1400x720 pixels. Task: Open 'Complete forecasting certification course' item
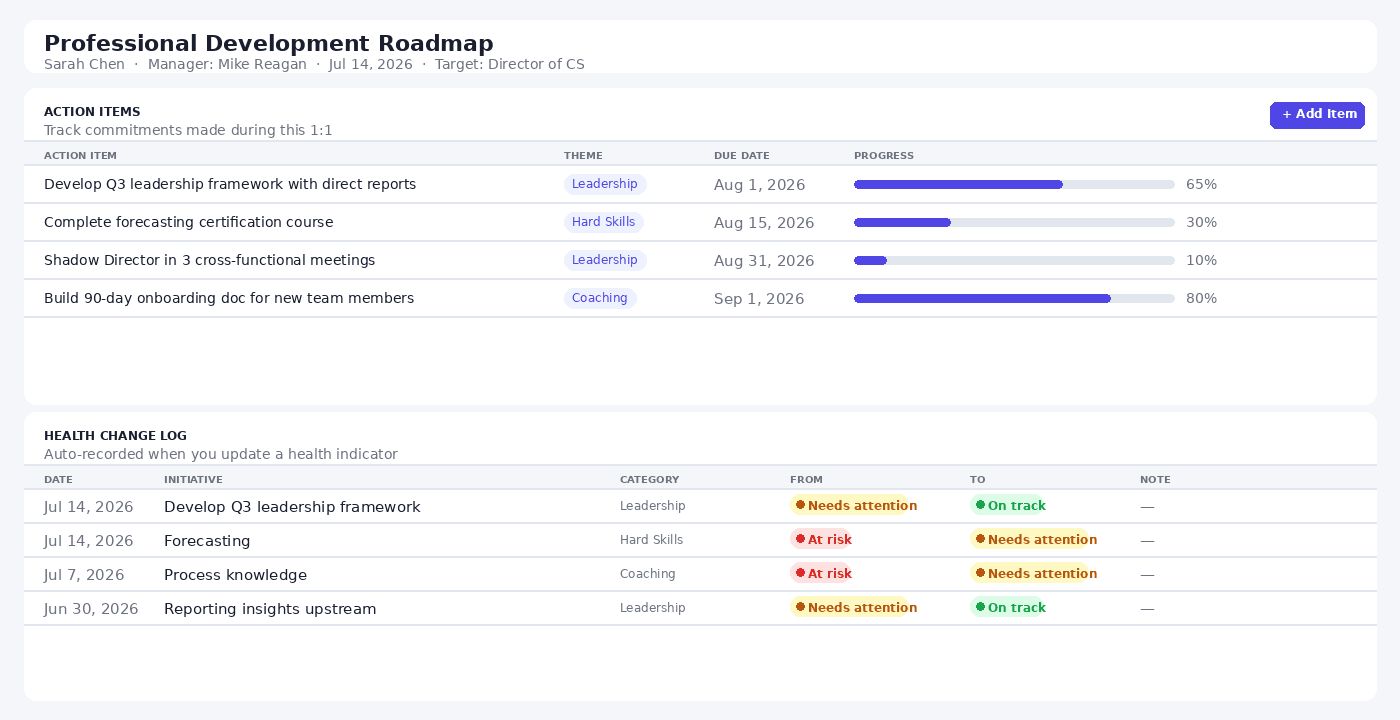(189, 223)
